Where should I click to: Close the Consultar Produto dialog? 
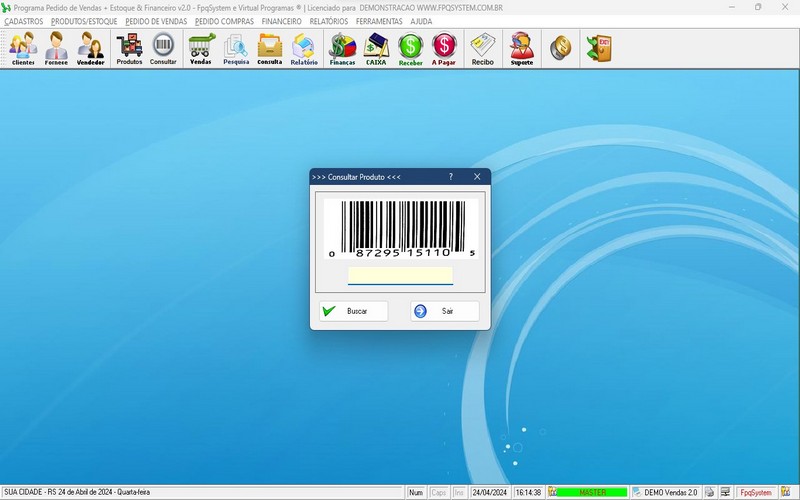pyautogui.click(x=477, y=177)
